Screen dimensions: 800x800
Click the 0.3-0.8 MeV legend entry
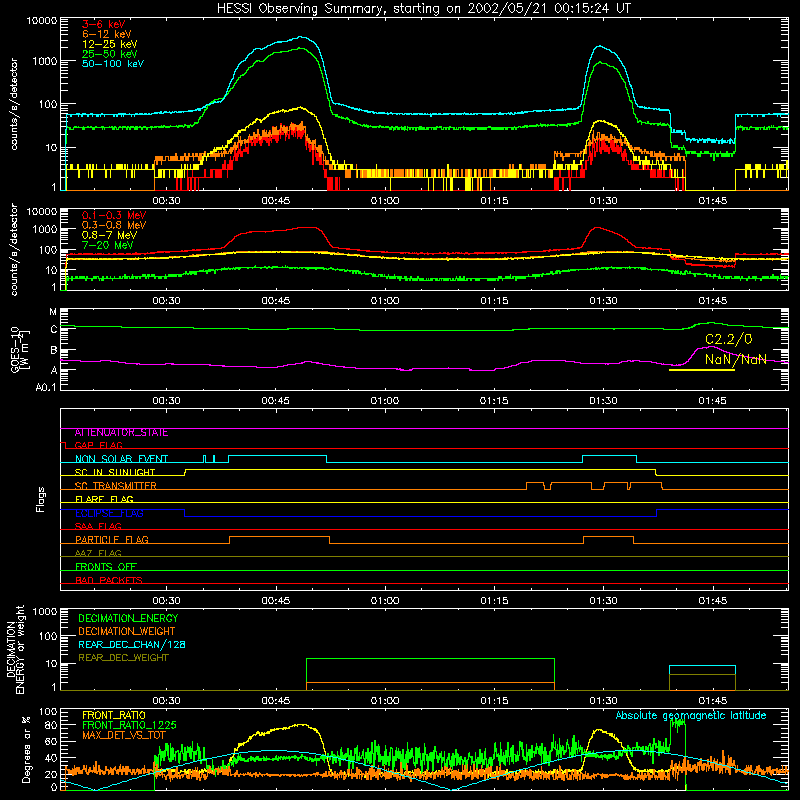click(114, 225)
